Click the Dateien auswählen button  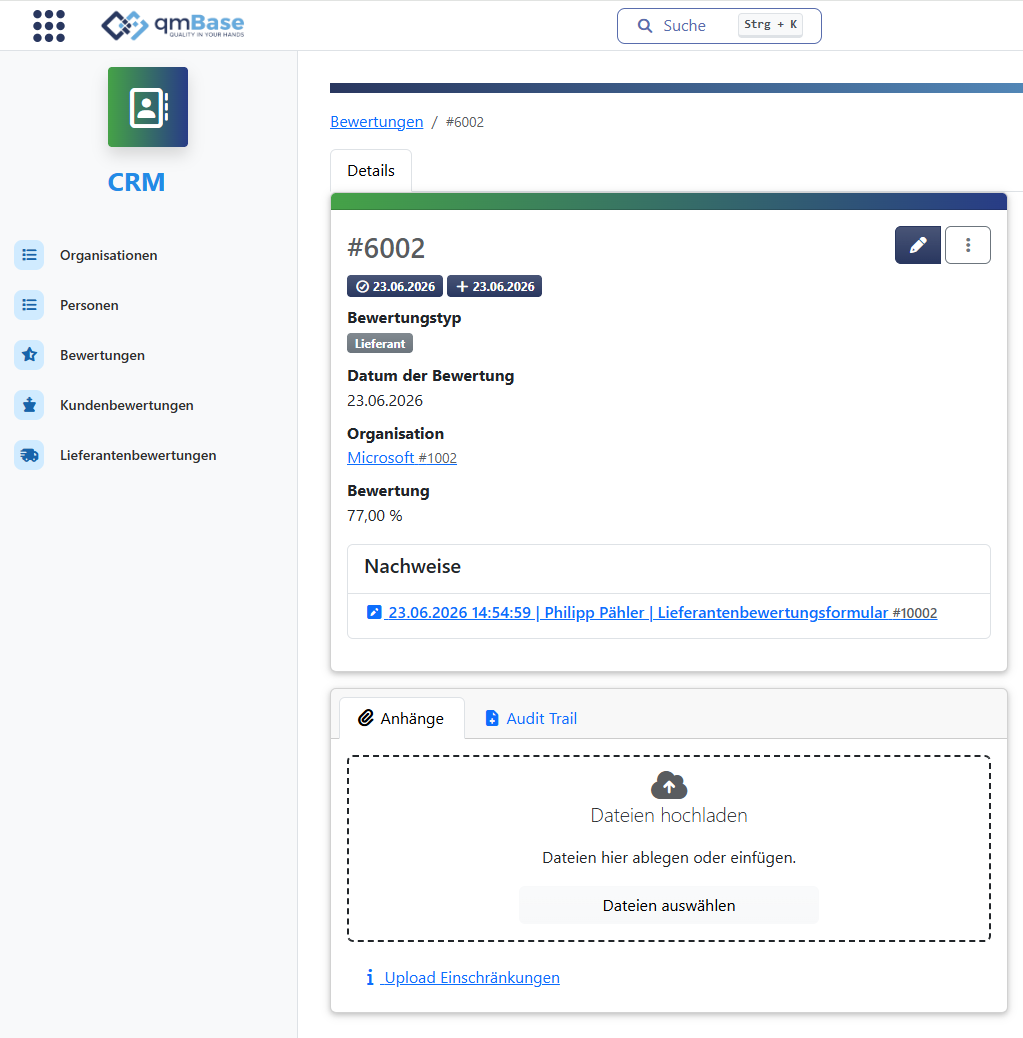(669, 905)
